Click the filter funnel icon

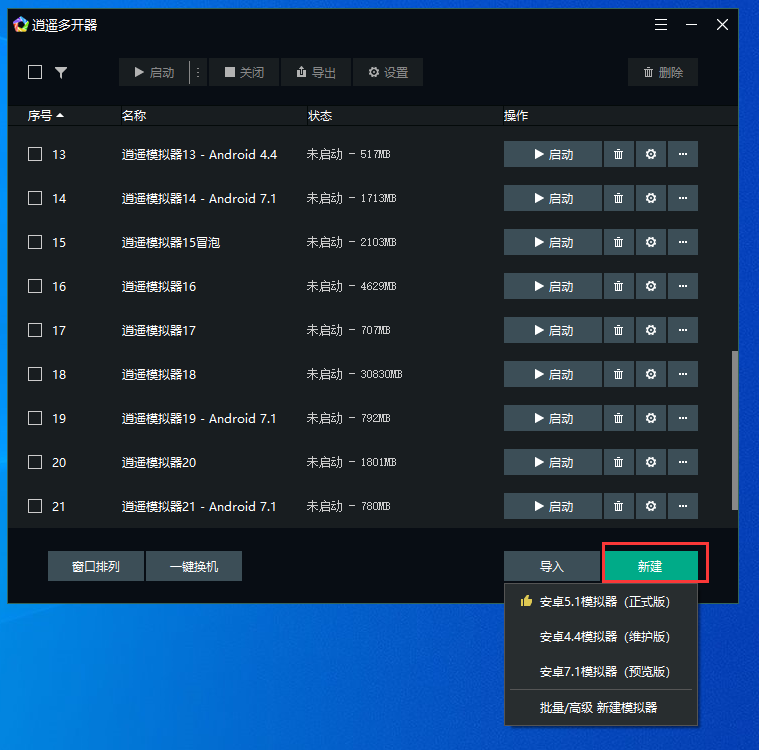tap(61, 72)
